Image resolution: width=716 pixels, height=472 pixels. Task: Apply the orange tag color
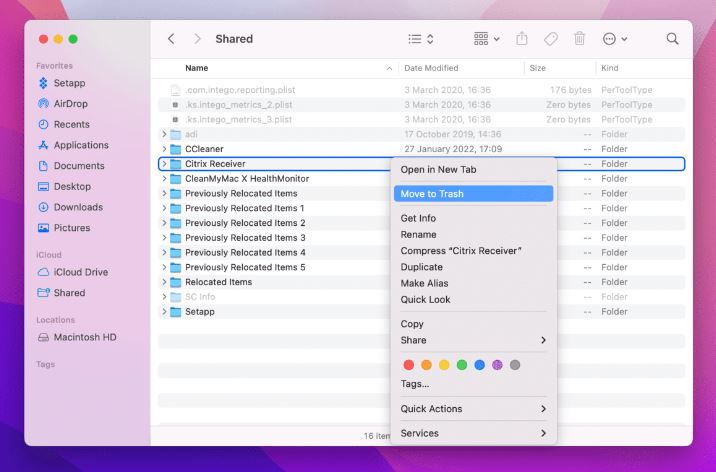tap(426, 365)
